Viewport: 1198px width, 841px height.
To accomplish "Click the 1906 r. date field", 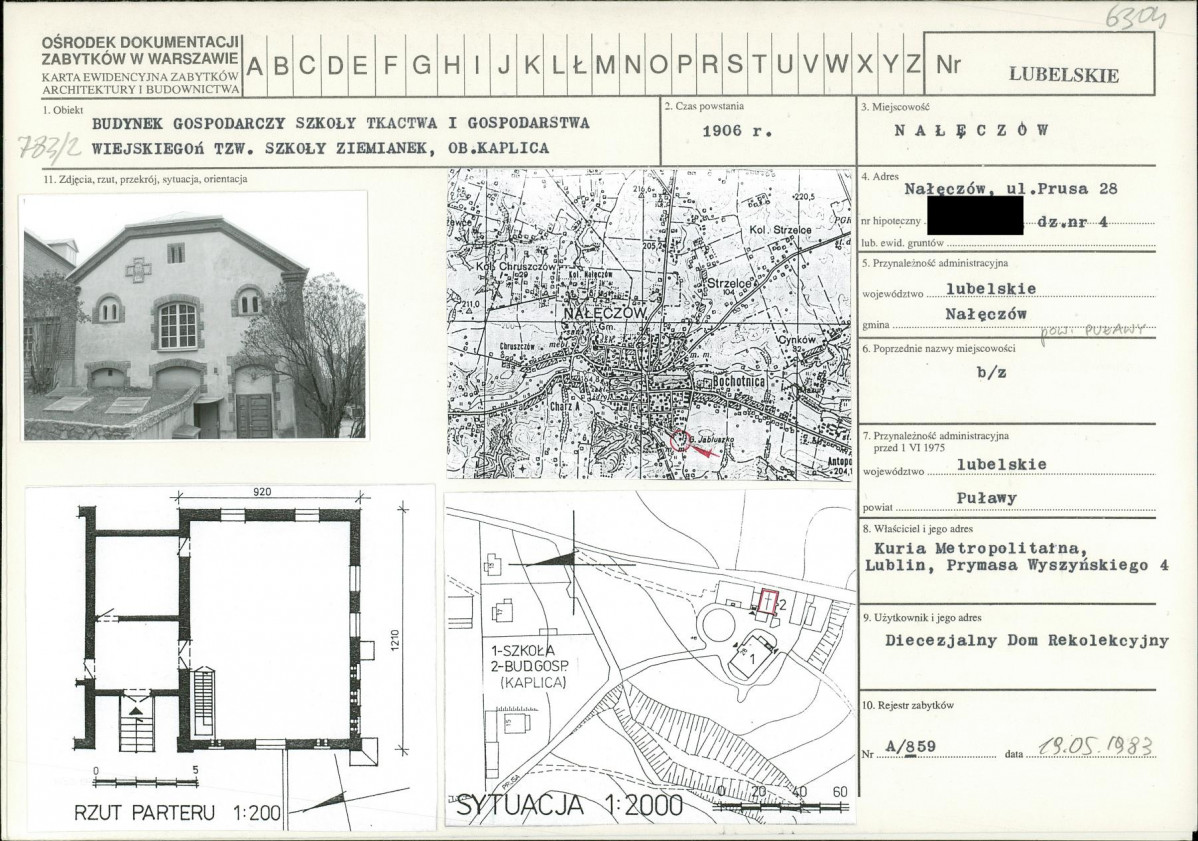I will click(737, 131).
